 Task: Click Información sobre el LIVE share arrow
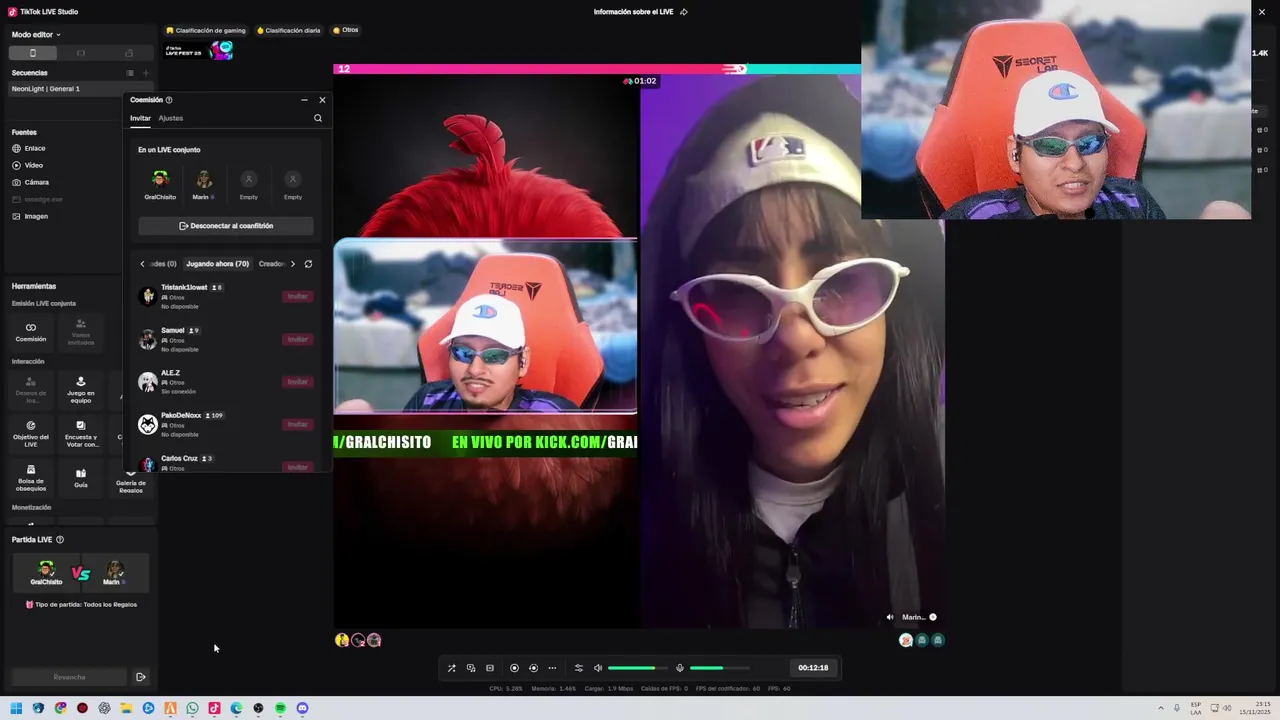pos(684,12)
